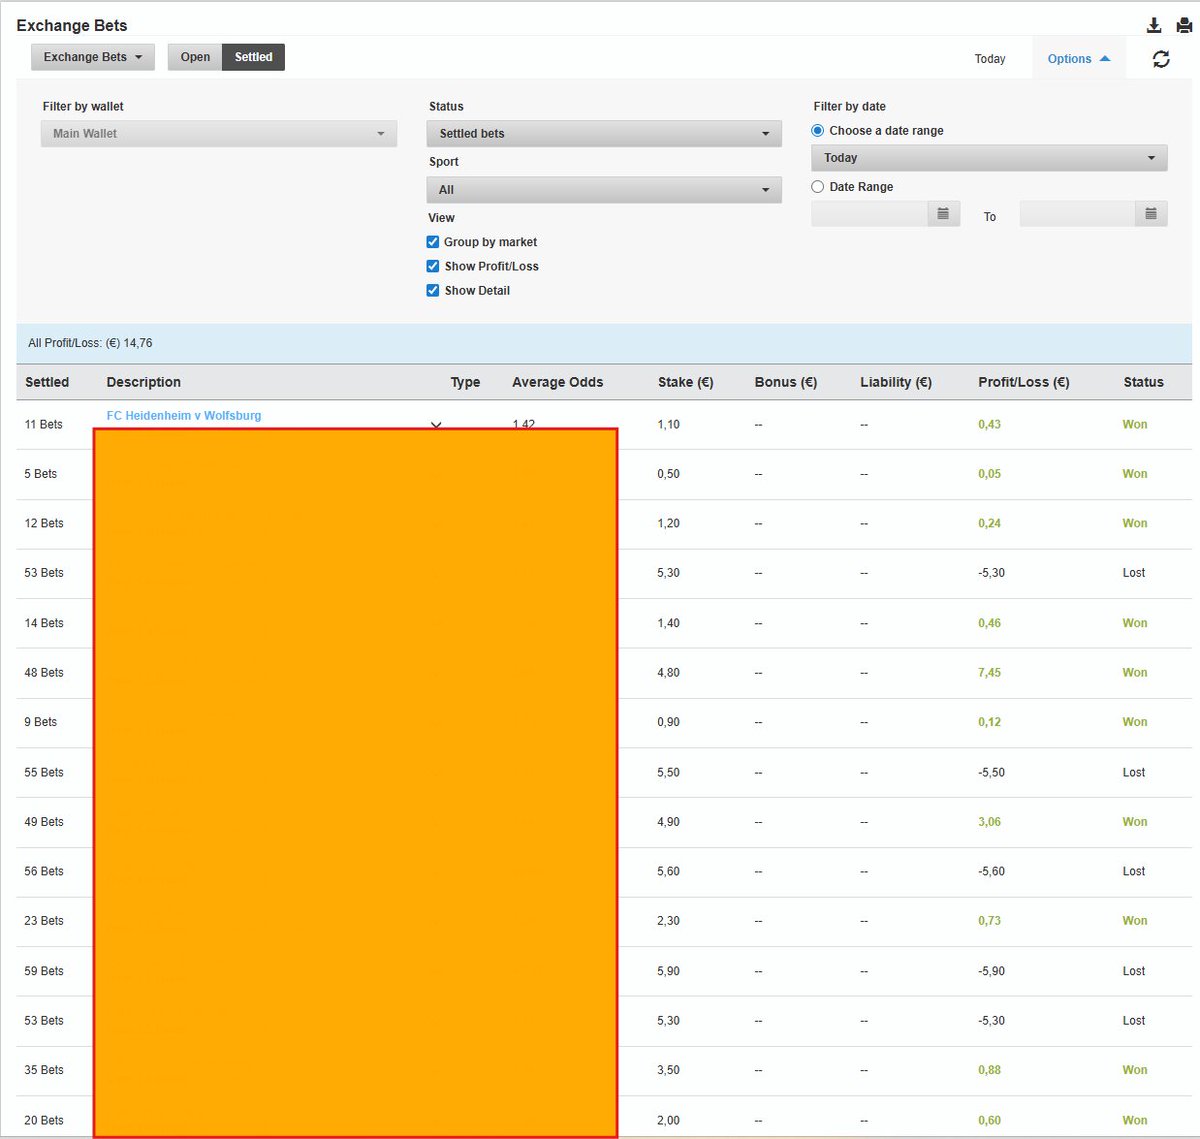
Task: Click the 14 Bets cell
Action: tap(44, 623)
